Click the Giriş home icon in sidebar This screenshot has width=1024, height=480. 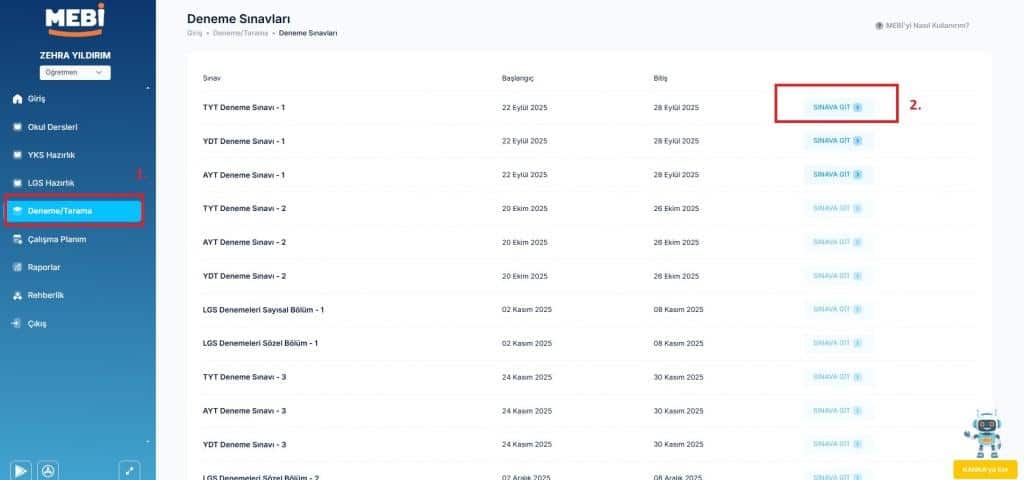tap(16, 99)
